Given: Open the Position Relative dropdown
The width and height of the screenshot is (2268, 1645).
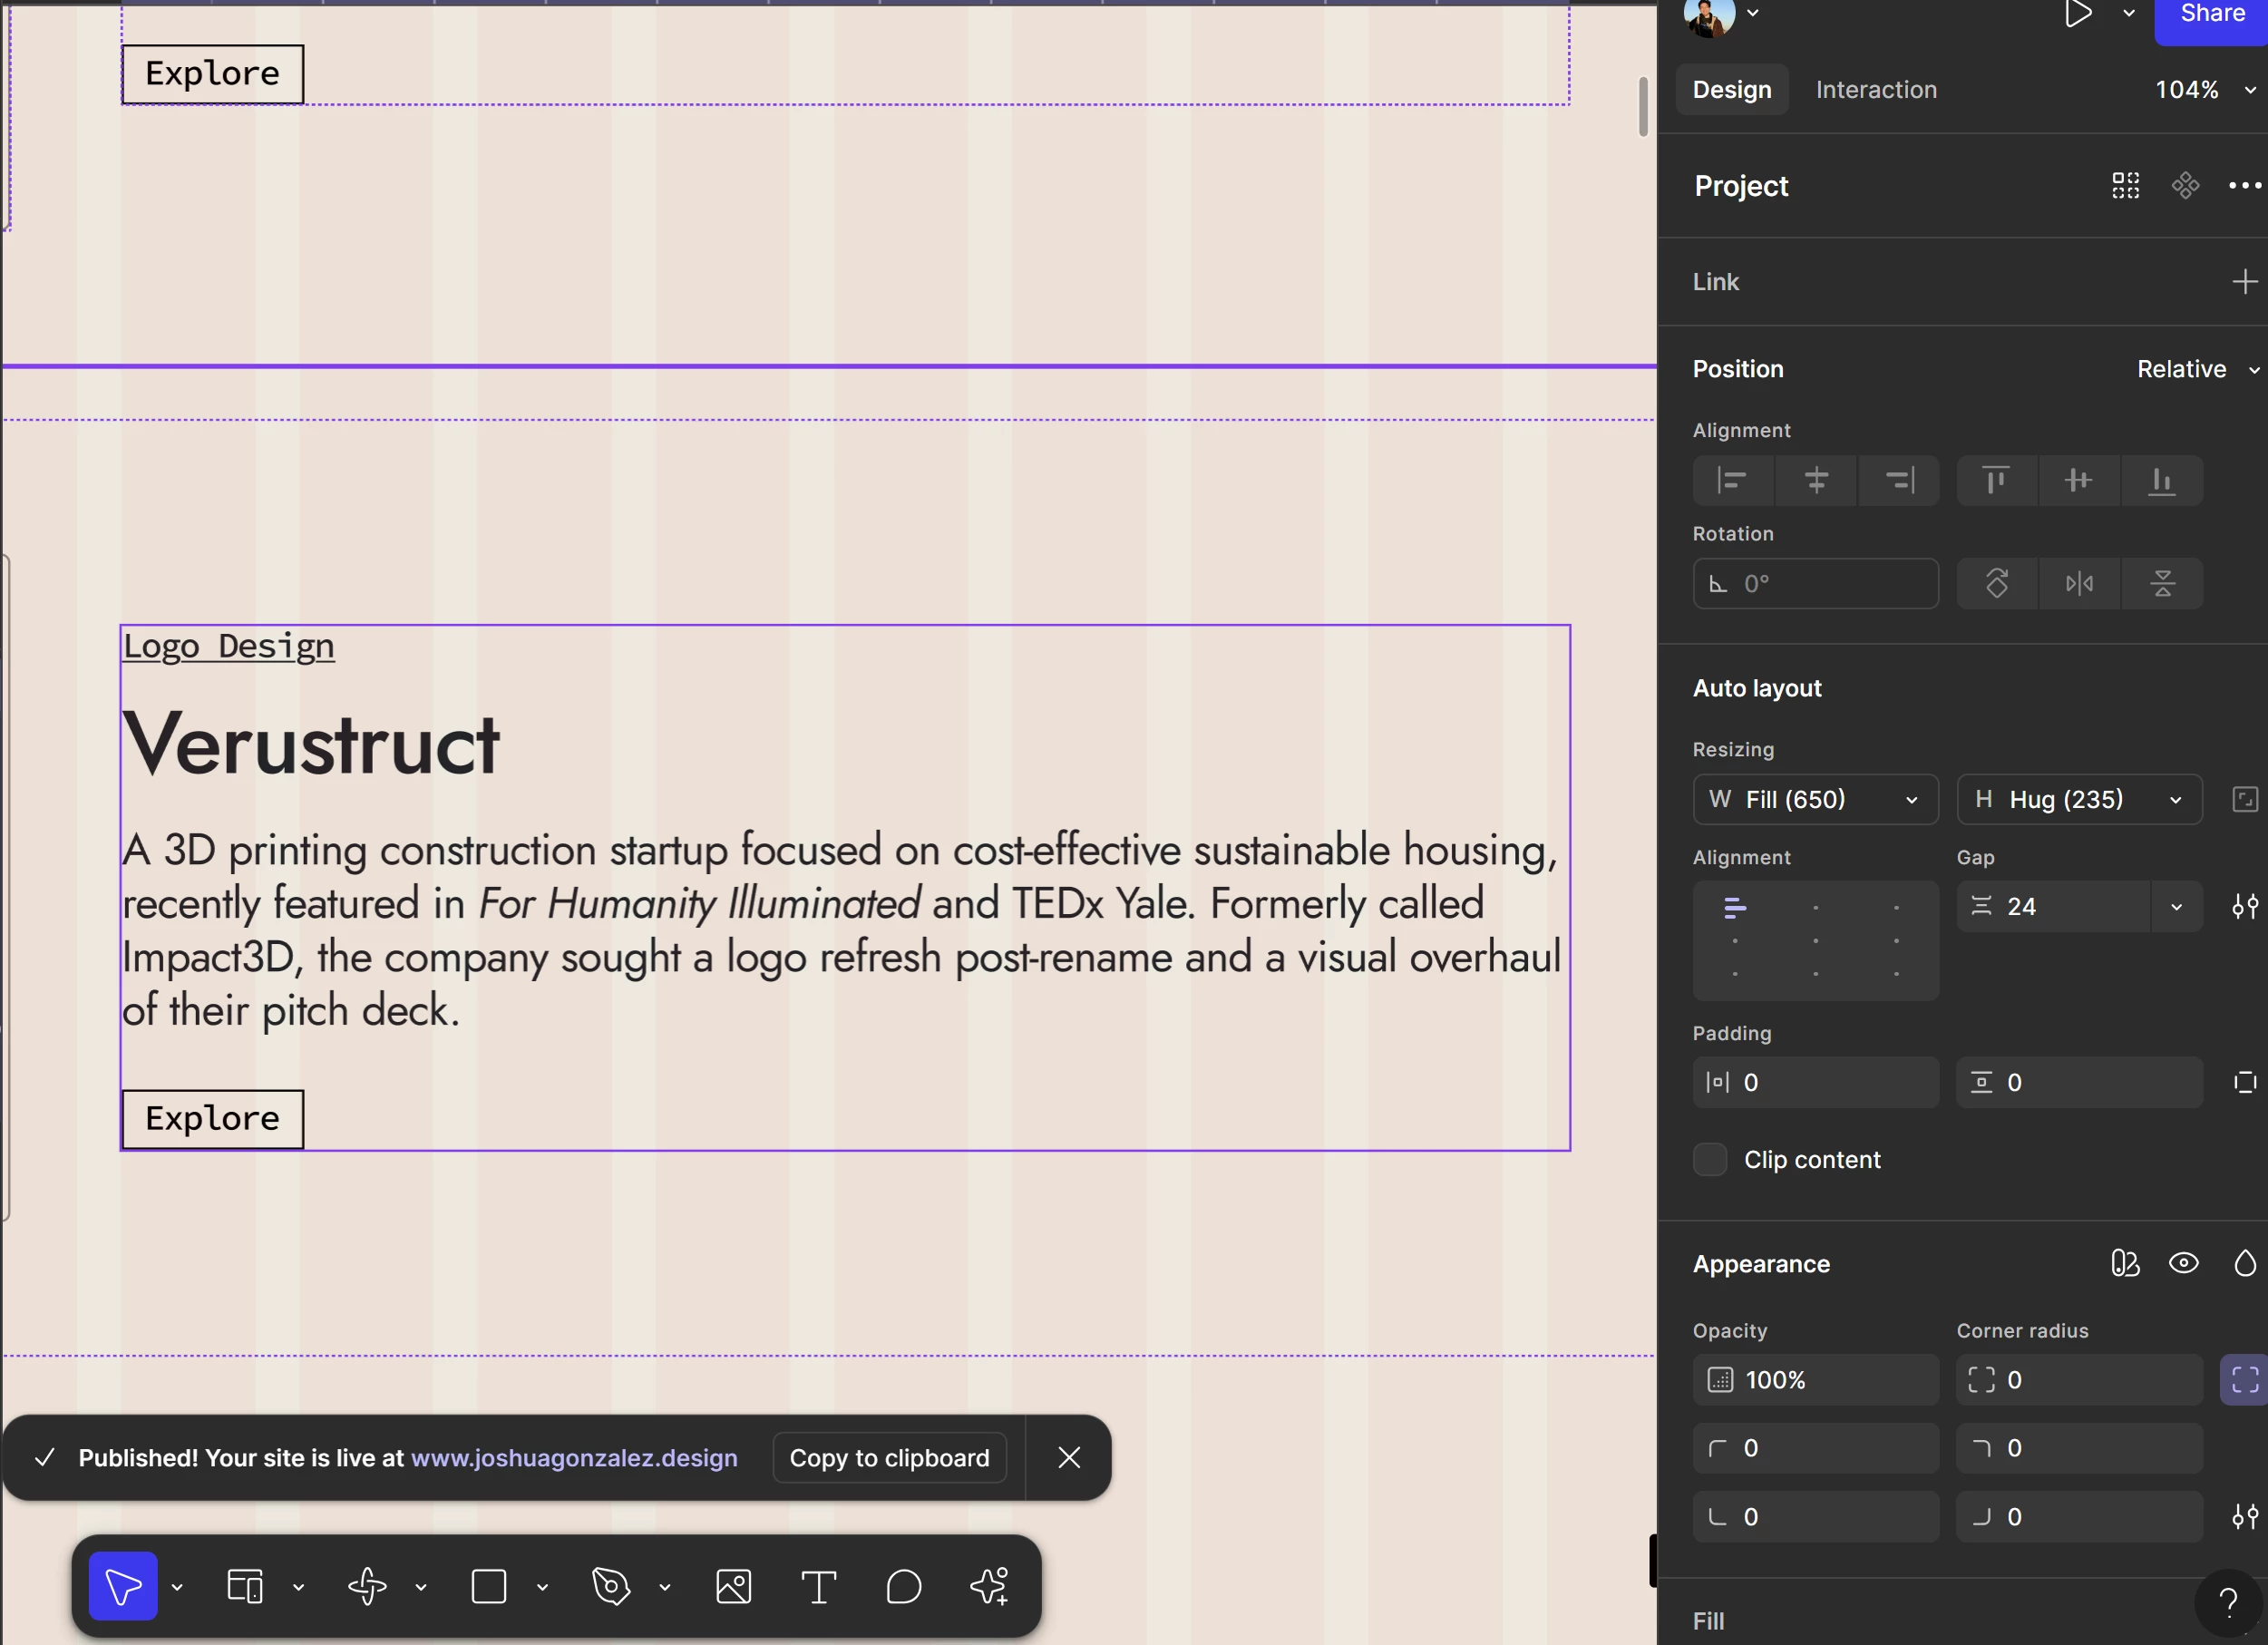Looking at the screenshot, I should (x=2198, y=369).
